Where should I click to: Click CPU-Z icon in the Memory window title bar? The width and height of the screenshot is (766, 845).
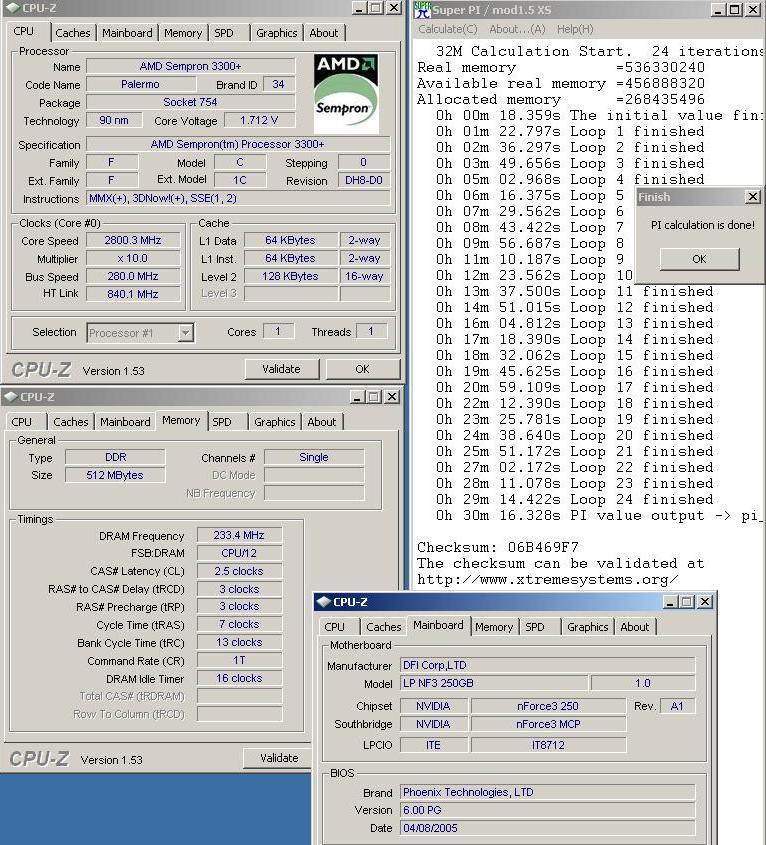coord(10,397)
